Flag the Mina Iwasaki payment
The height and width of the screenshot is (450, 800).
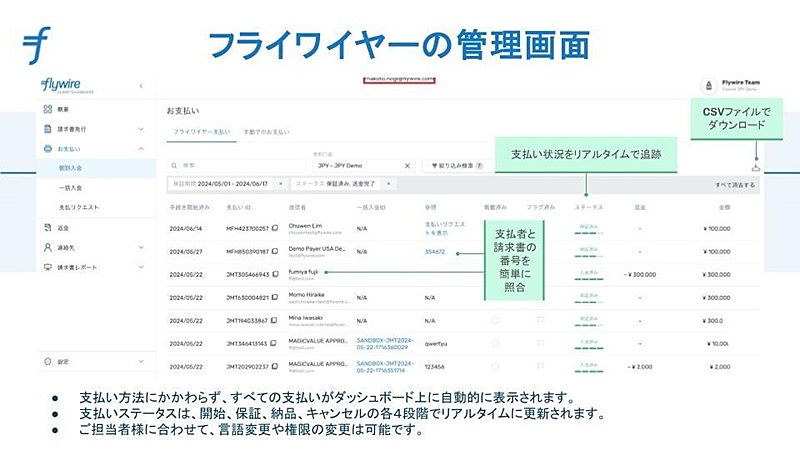click(x=540, y=320)
